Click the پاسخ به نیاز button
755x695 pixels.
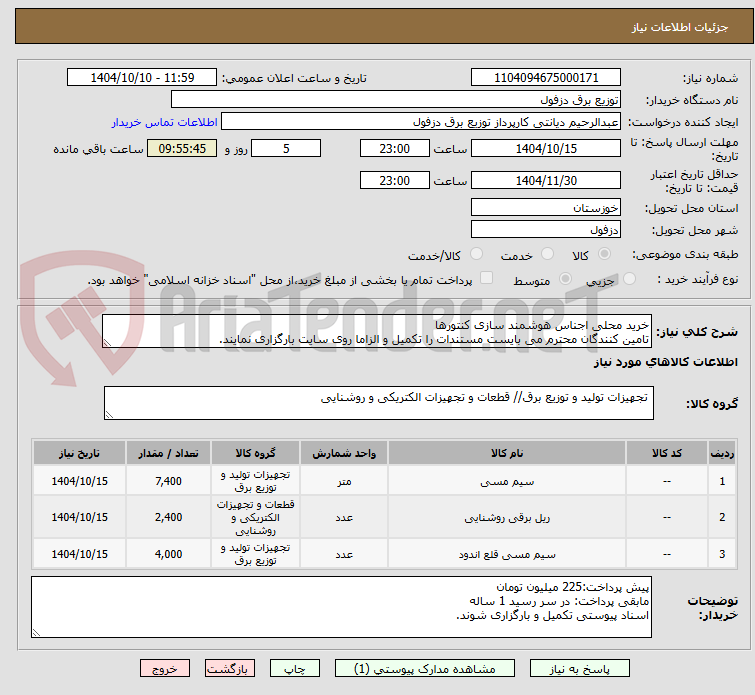(579, 669)
